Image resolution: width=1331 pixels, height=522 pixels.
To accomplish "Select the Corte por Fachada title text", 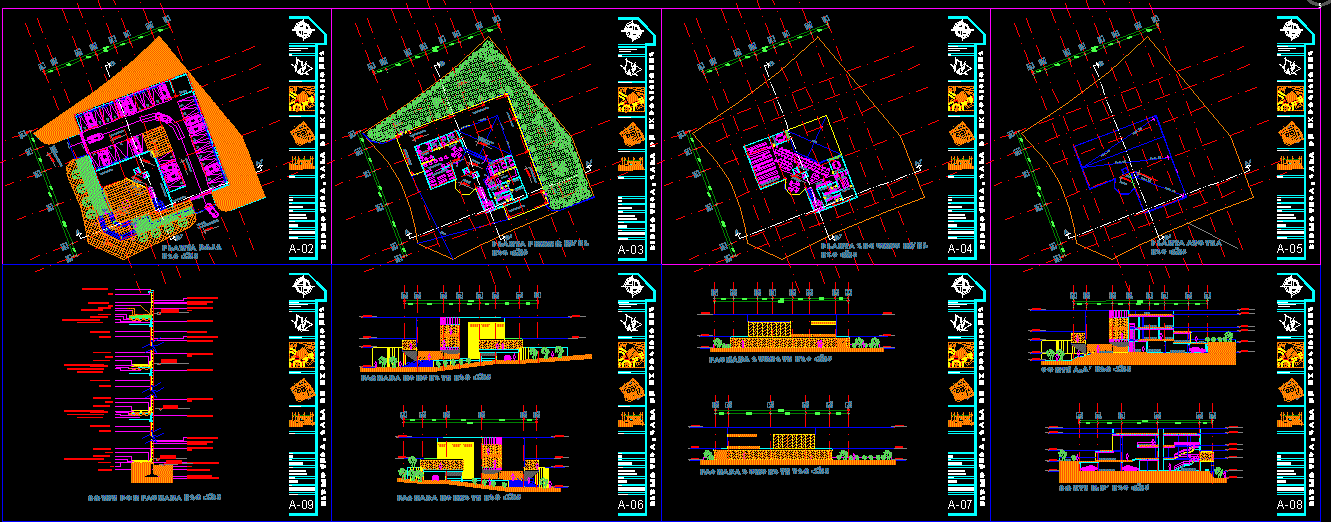I will point(150,496).
